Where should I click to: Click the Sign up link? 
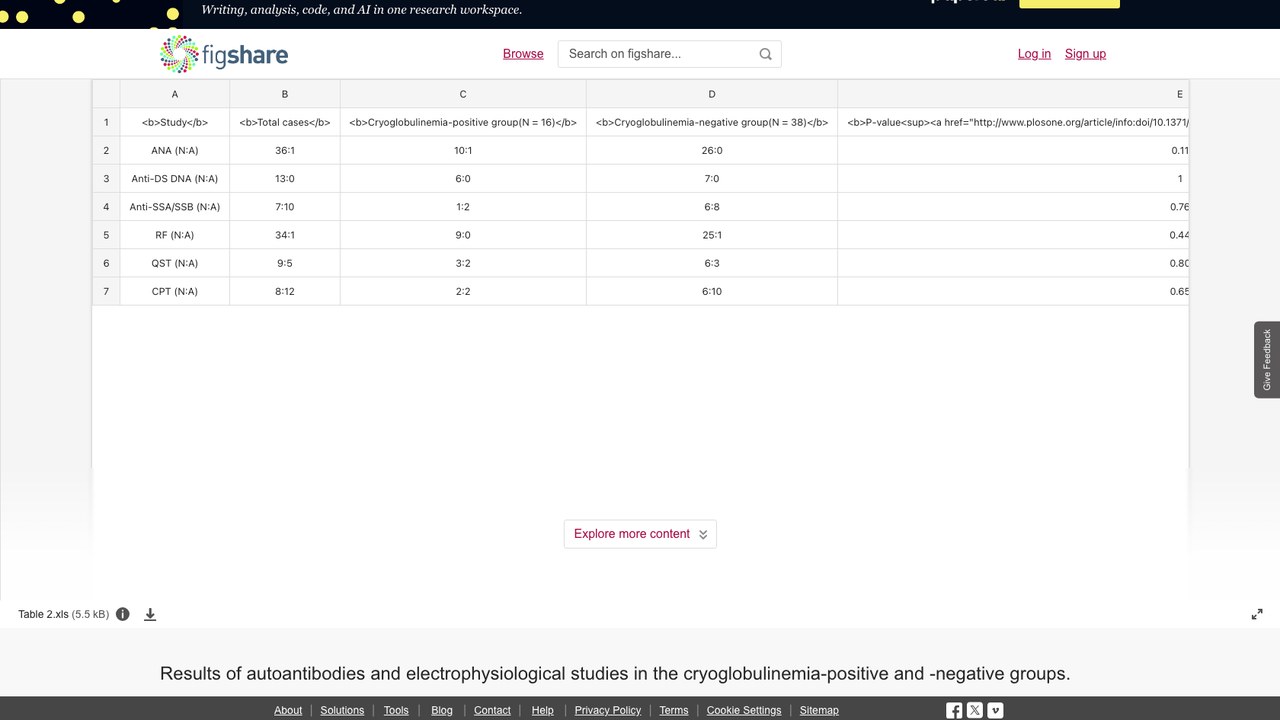pyautogui.click(x=1085, y=54)
